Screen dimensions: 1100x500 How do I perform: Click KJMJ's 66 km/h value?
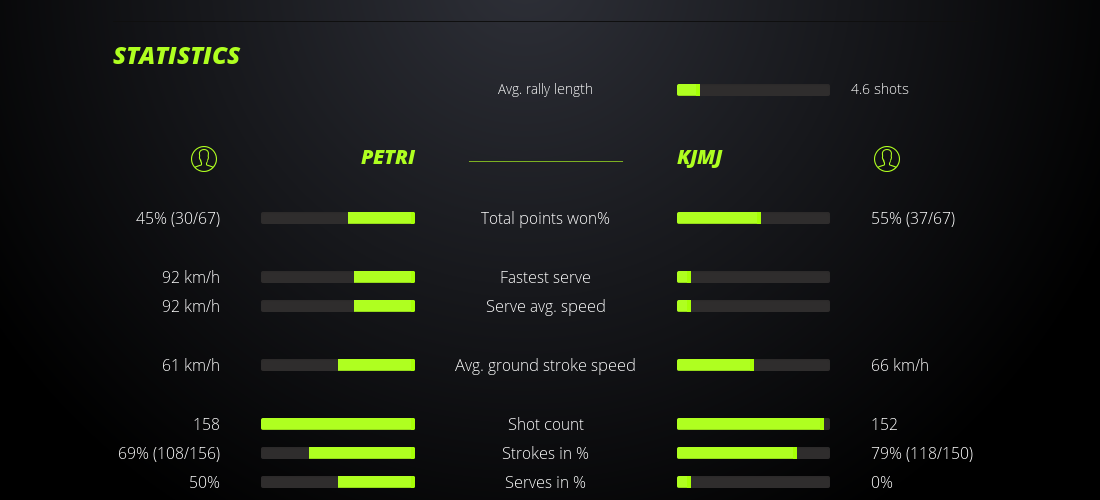tap(900, 365)
